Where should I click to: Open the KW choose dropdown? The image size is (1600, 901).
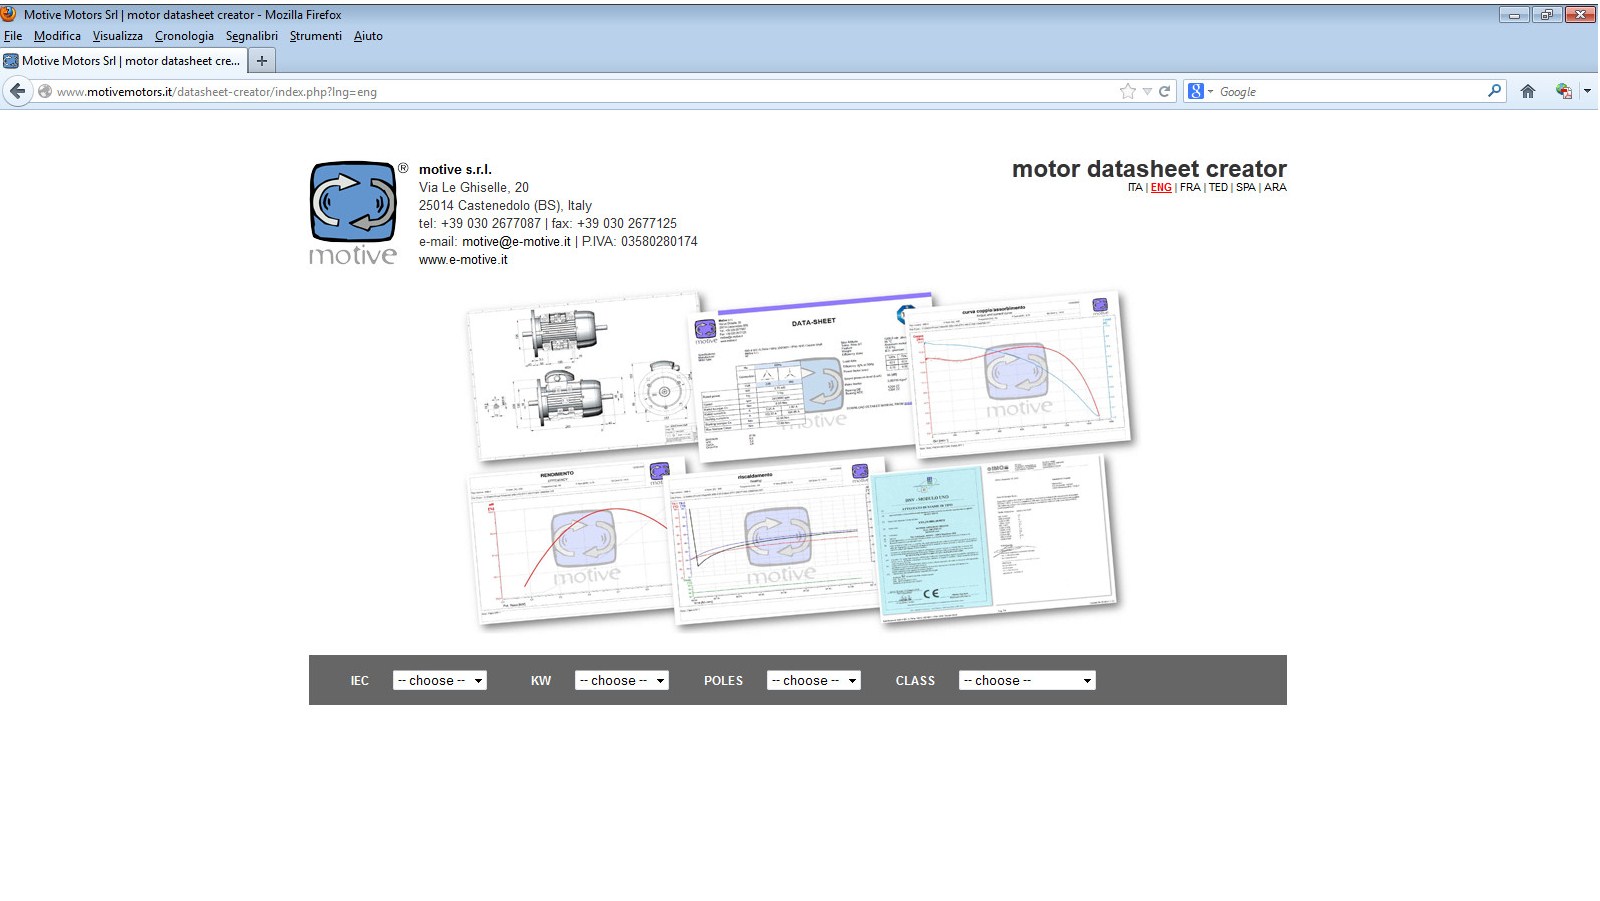point(622,680)
